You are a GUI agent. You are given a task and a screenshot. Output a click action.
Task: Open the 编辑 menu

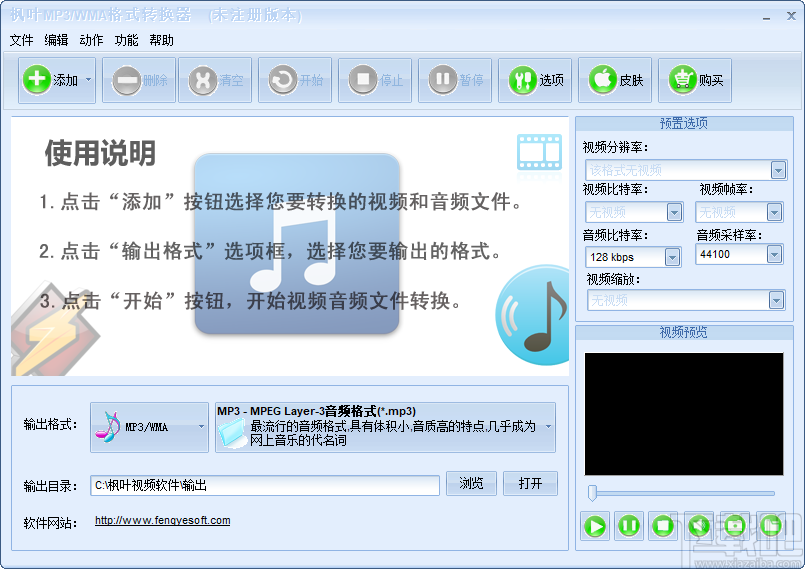click(x=56, y=40)
